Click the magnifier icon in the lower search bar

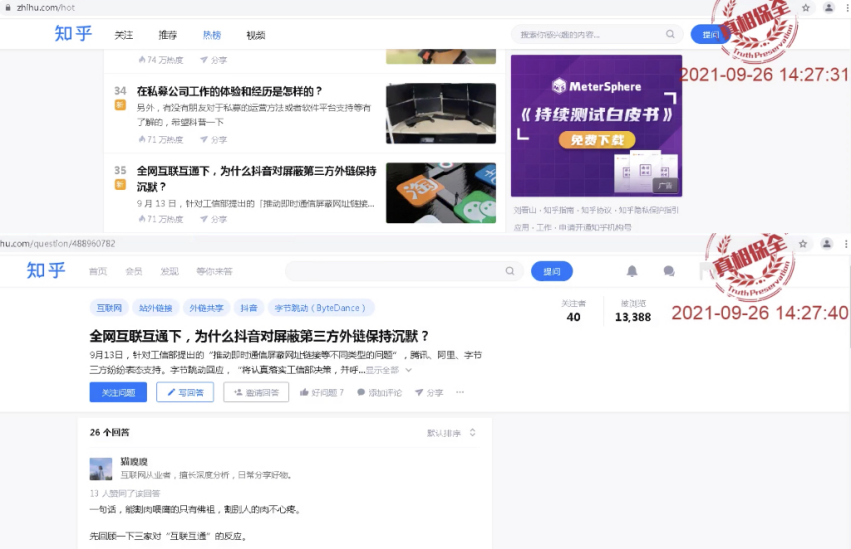pyautogui.click(x=510, y=271)
